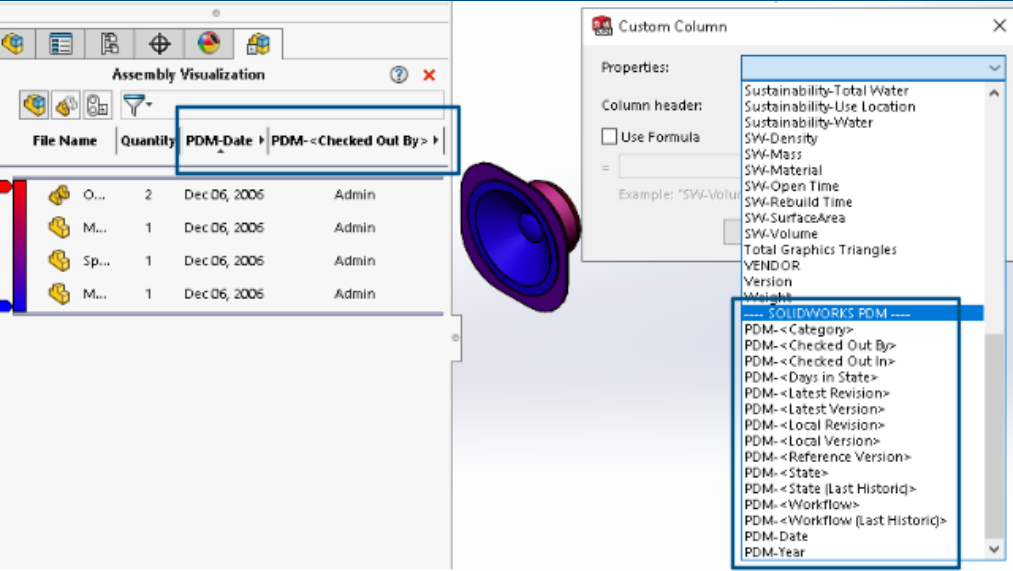The width and height of the screenshot is (1013, 571).
Task: Open Assembly Visualization help
Action: [x=399, y=75]
